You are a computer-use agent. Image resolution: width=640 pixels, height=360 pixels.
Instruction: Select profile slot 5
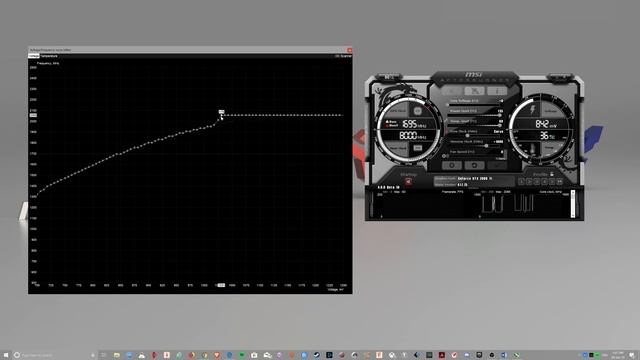(552, 181)
